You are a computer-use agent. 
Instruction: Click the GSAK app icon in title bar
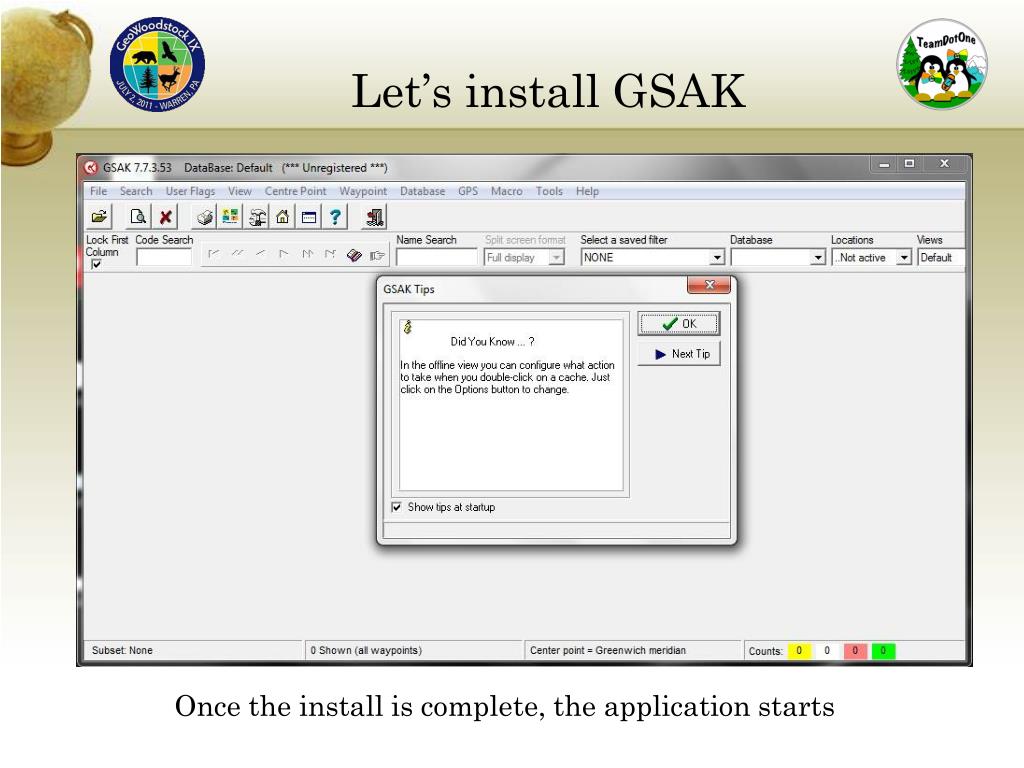point(91,168)
